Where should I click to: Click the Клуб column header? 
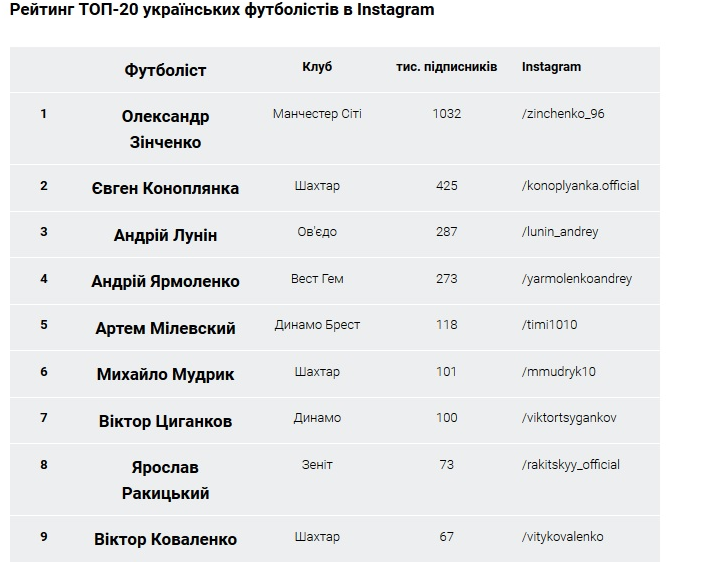(x=317, y=67)
